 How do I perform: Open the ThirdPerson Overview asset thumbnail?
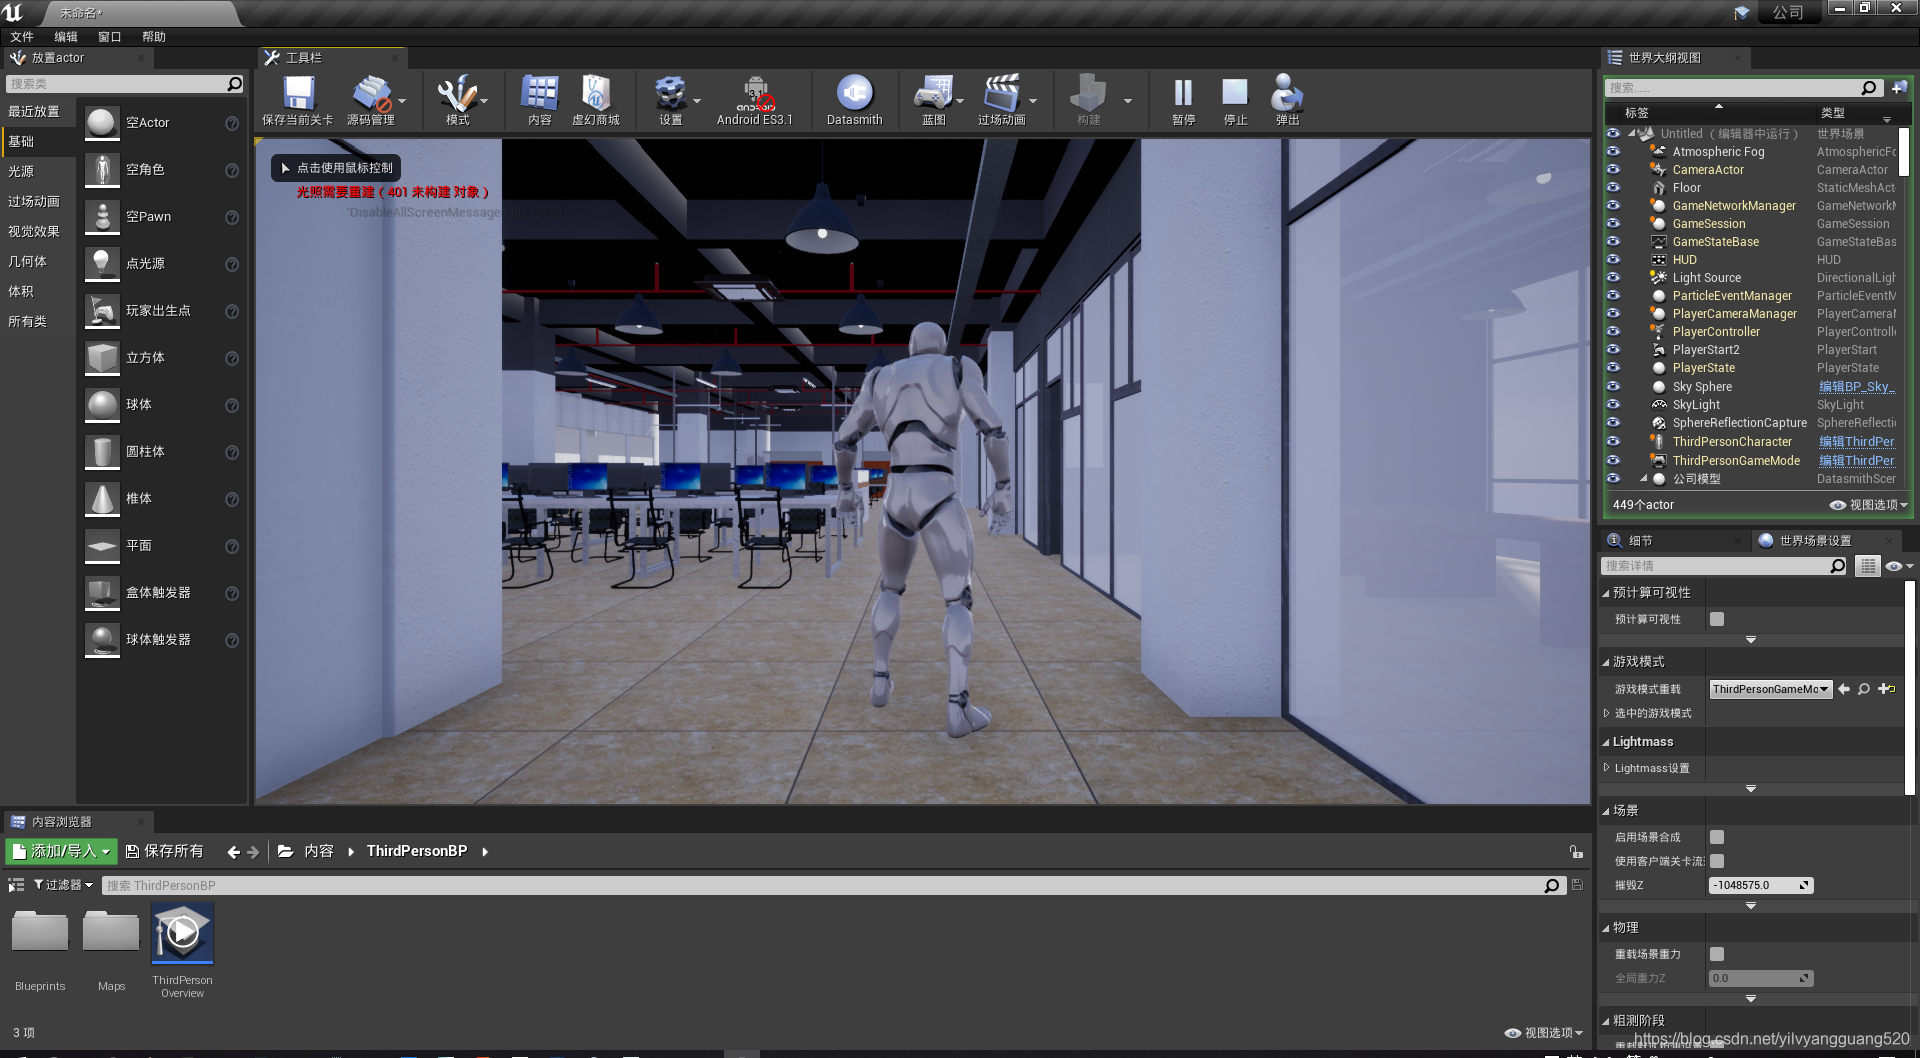[182, 933]
